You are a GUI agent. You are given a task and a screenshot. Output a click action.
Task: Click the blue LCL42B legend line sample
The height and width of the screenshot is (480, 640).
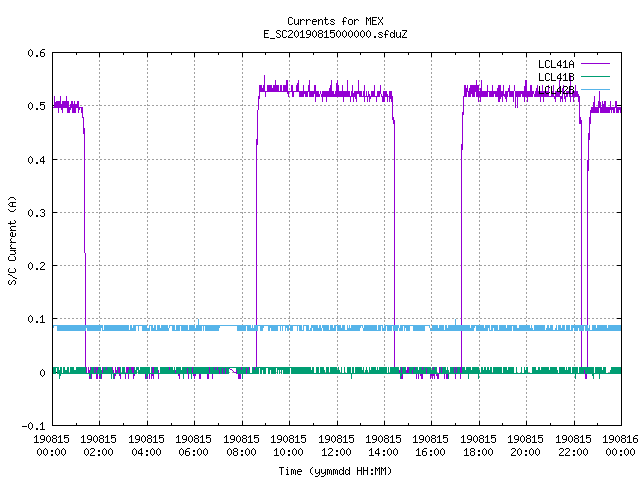pyautogui.click(x=595, y=89)
